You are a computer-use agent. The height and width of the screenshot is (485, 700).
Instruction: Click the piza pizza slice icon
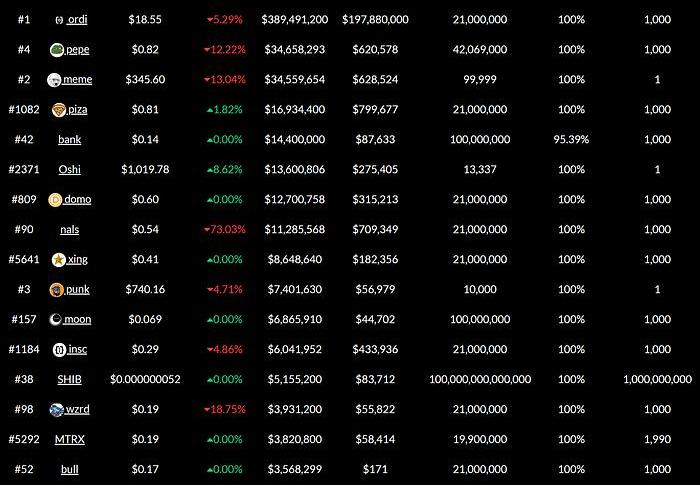coord(58,110)
